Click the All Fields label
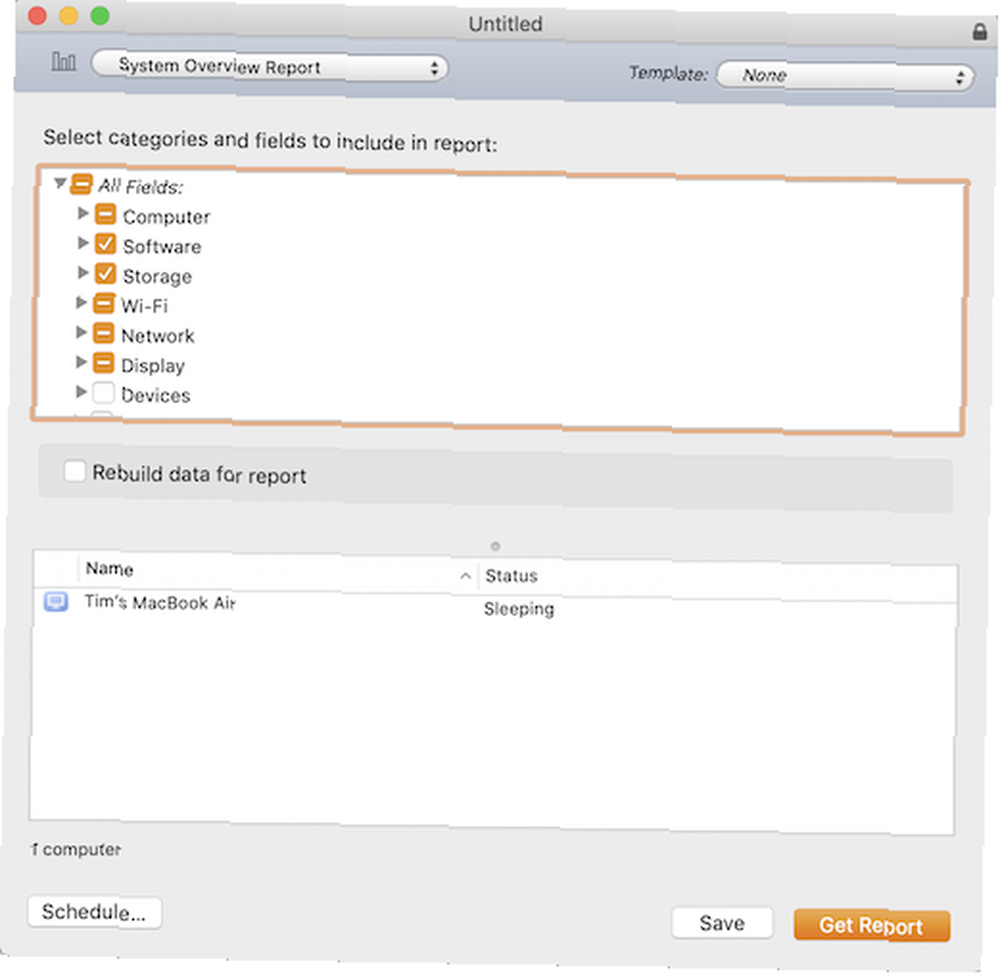The width and height of the screenshot is (1000, 976). coord(140,186)
